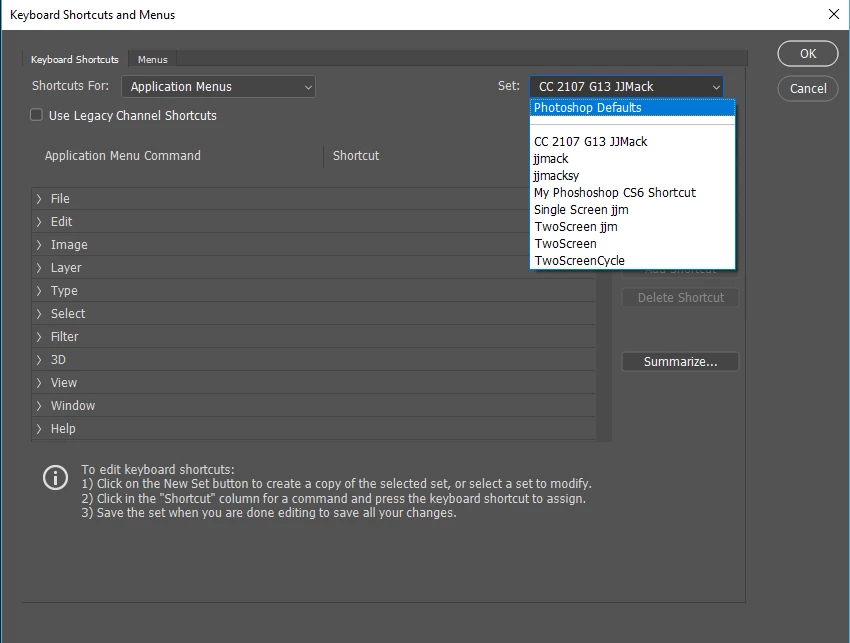
Task: Select the jjmack shortcut set
Action: [632, 159]
